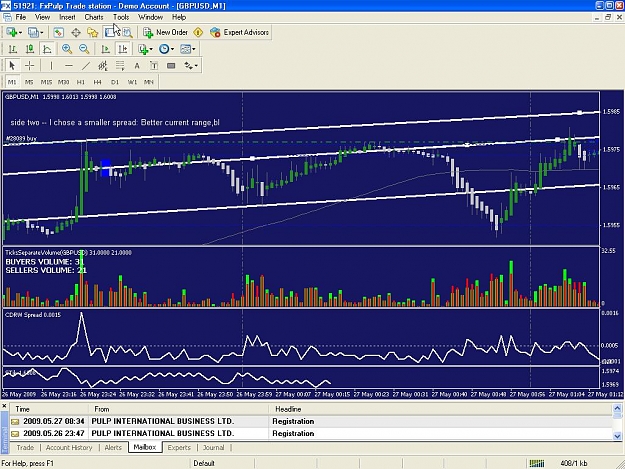
Task: Open the Periods clock icon
Action: coord(164,49)
